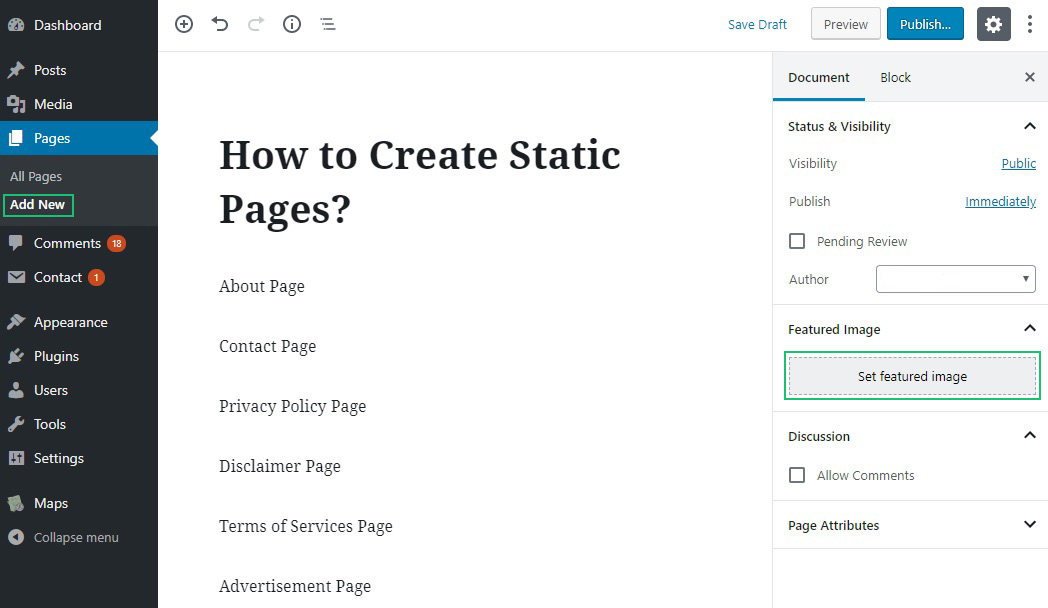Screen dimensions: 1048x608
Task: Collapse the Discussion panel
Action: 1030,435
